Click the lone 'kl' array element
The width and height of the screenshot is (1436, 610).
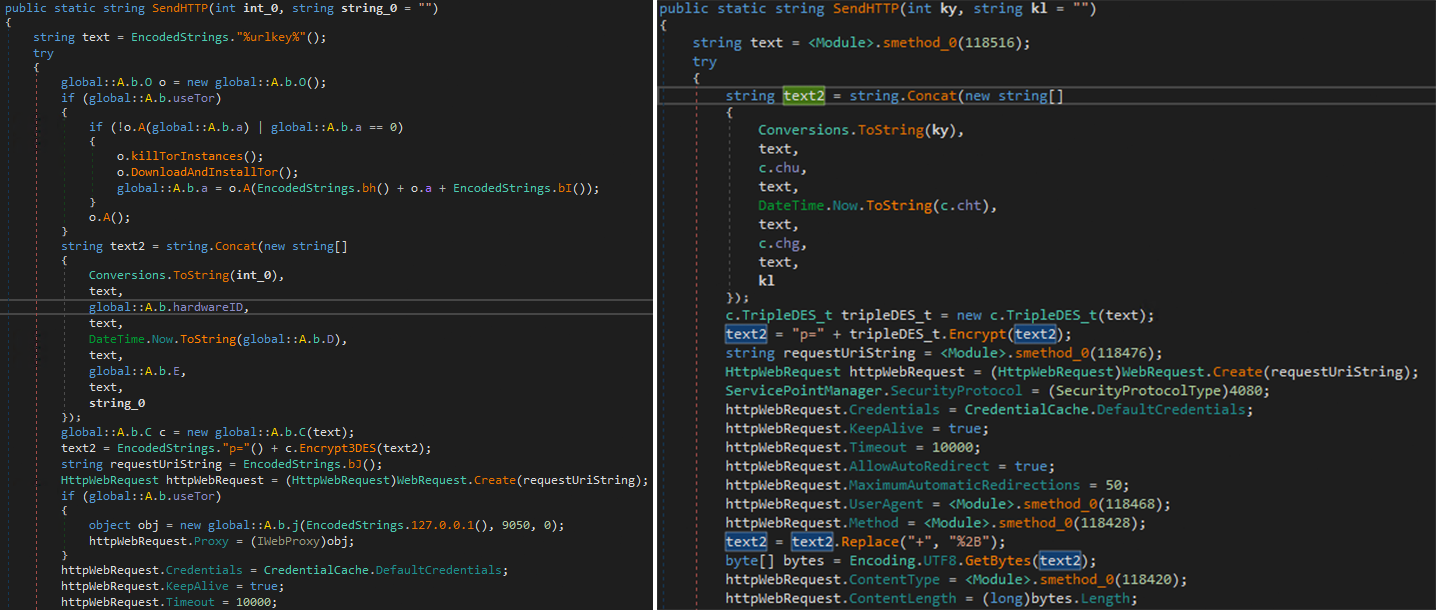pos(766,282)
